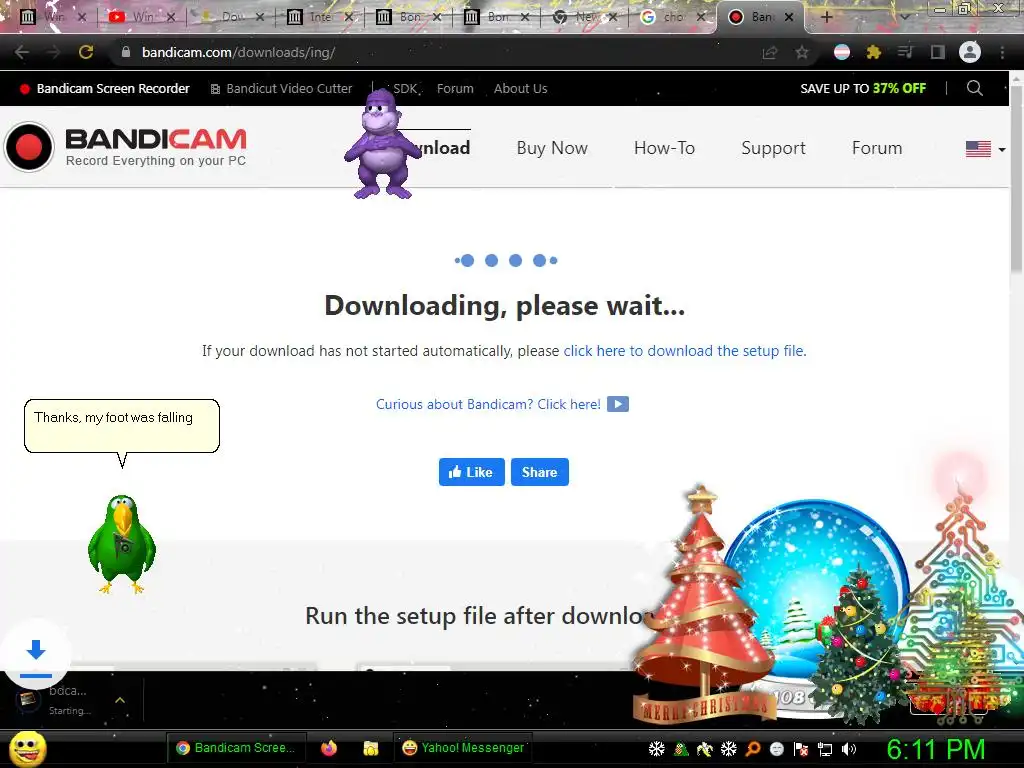Image resolution: width=1024 pixels, height=768 pixels.
Task: Open the site search magnifier icon
Action: click(x=974, y=88)
